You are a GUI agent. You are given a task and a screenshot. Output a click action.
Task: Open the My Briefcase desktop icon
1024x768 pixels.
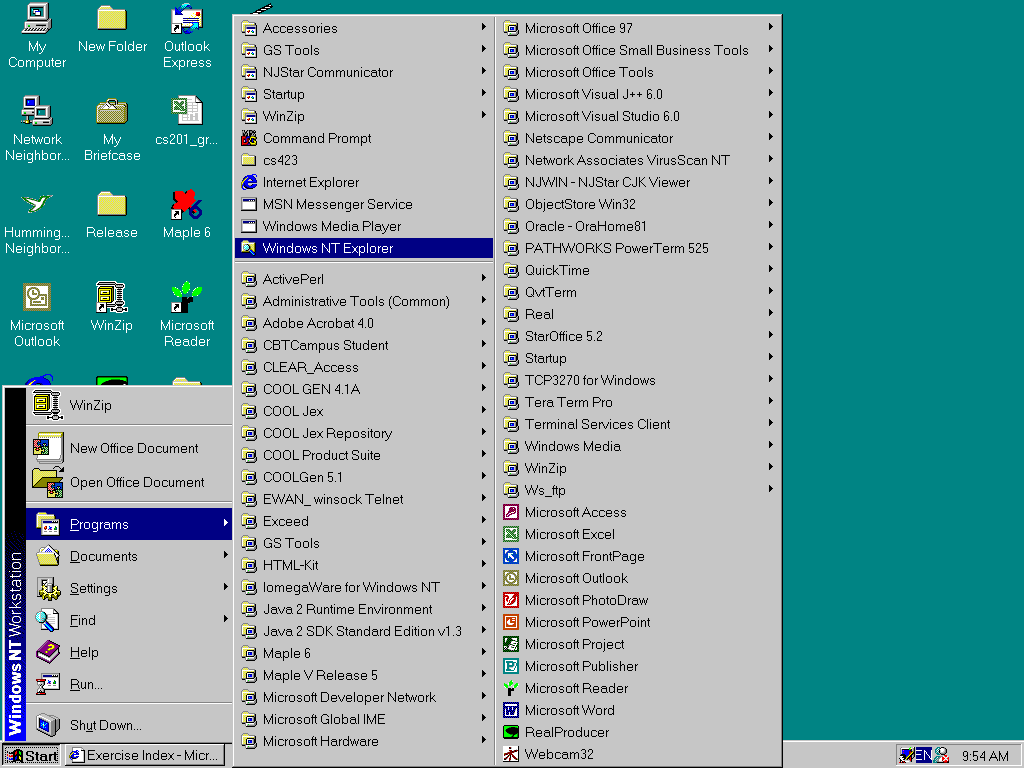coord(112,112)
